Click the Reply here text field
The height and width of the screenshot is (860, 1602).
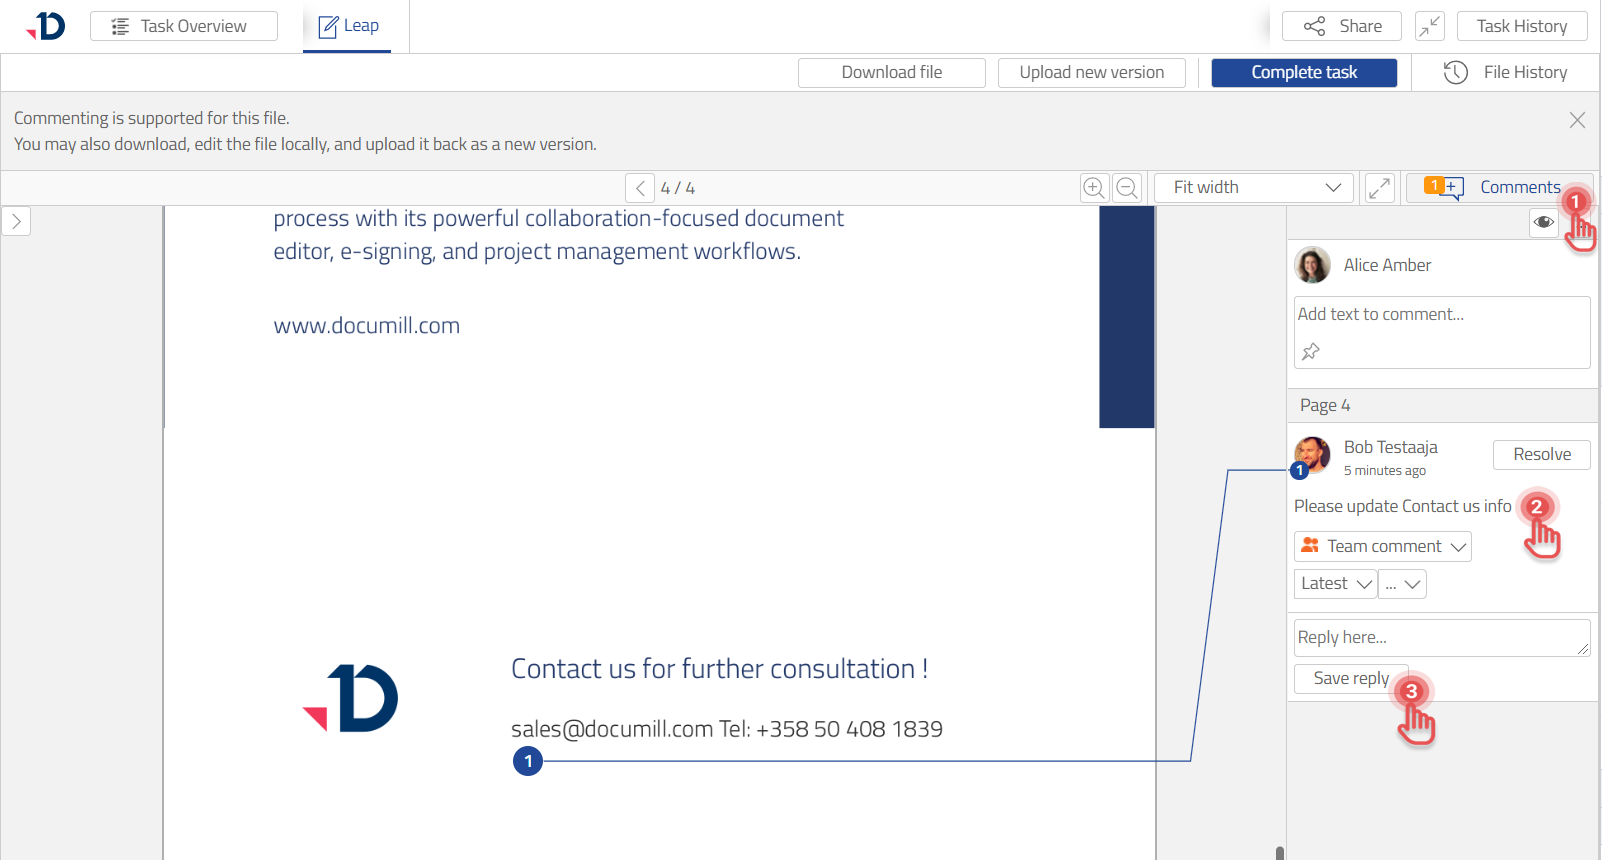coord(1440,638)
